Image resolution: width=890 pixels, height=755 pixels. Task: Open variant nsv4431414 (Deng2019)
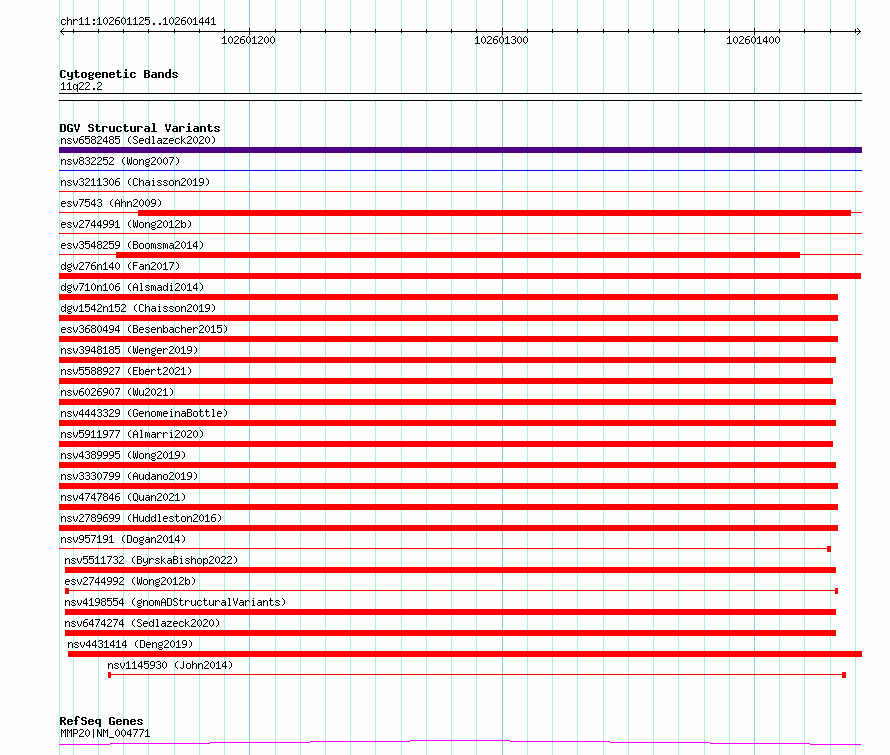click(x=130, y=644)
